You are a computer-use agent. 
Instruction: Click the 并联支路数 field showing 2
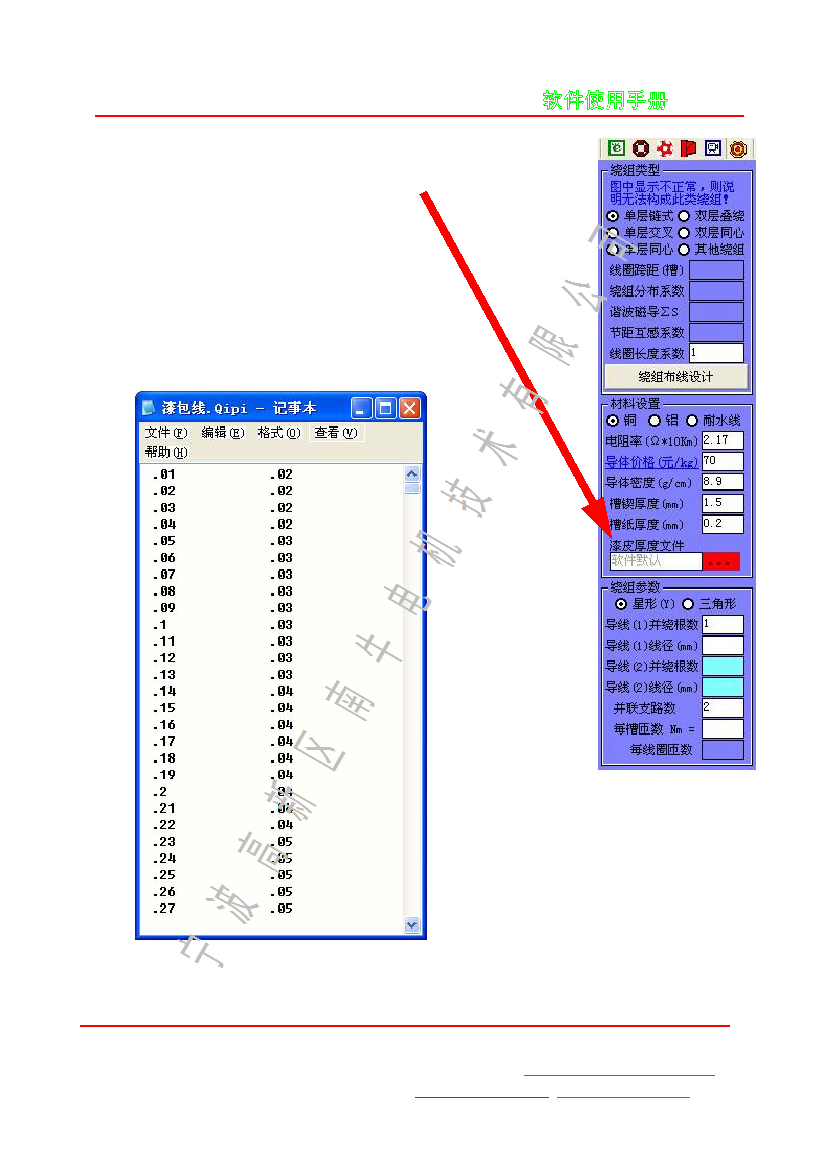pyautogui.click(x=722, y=708)
